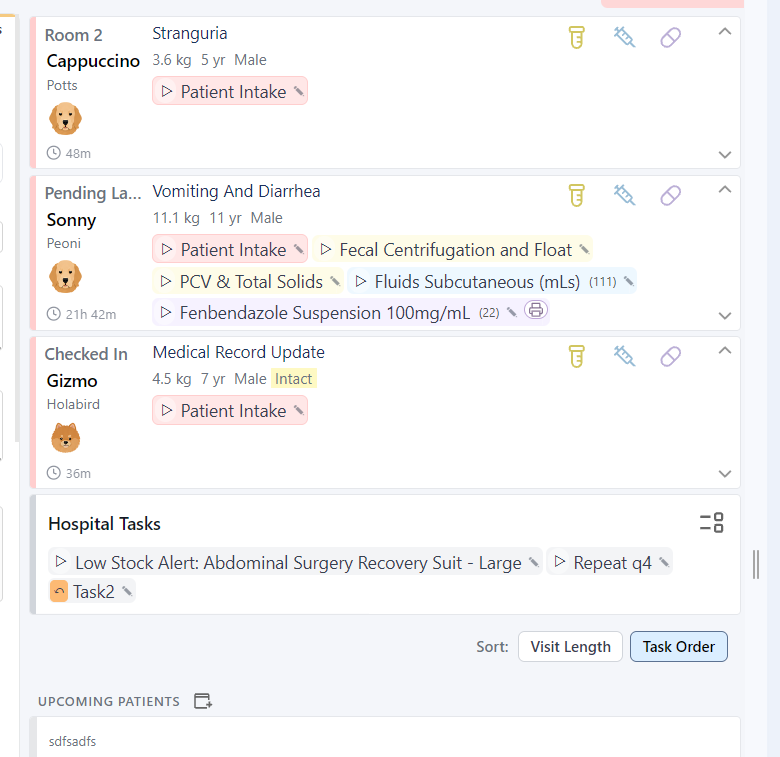This screenshot has width=780, height=757.
Task: Collapse Cappuccino's card with the up chevron
Action: [725, 32]
